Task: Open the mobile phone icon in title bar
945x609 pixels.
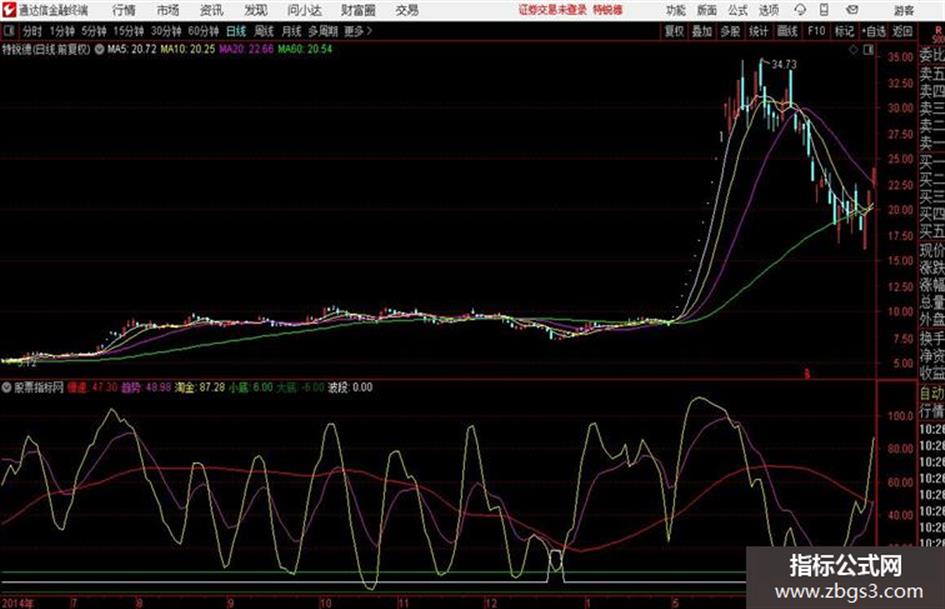Action: [824, 10]
